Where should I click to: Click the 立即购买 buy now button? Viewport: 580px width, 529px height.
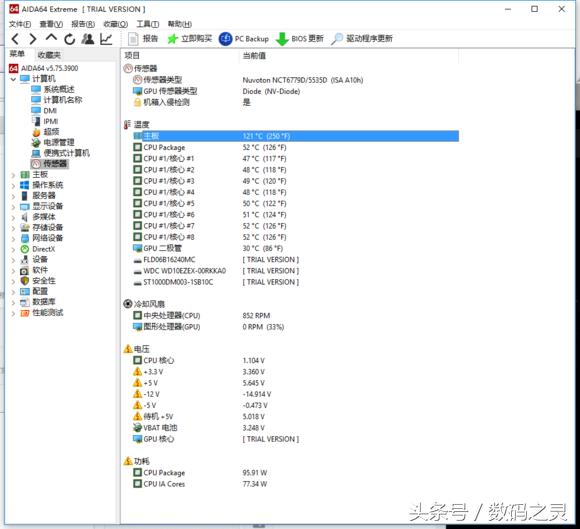(x=189, y=38)
